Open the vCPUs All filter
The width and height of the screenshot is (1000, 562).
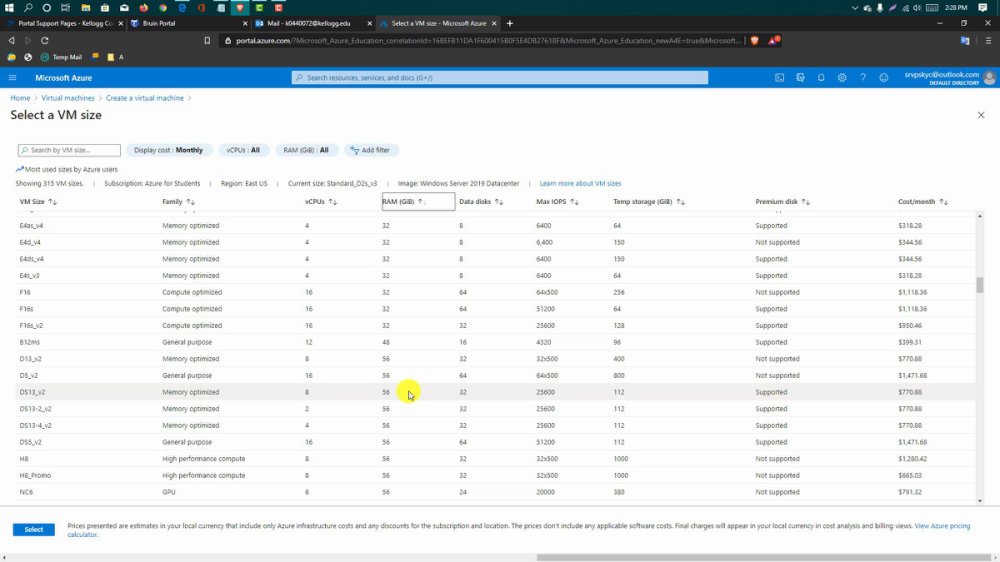click(243, 150)
